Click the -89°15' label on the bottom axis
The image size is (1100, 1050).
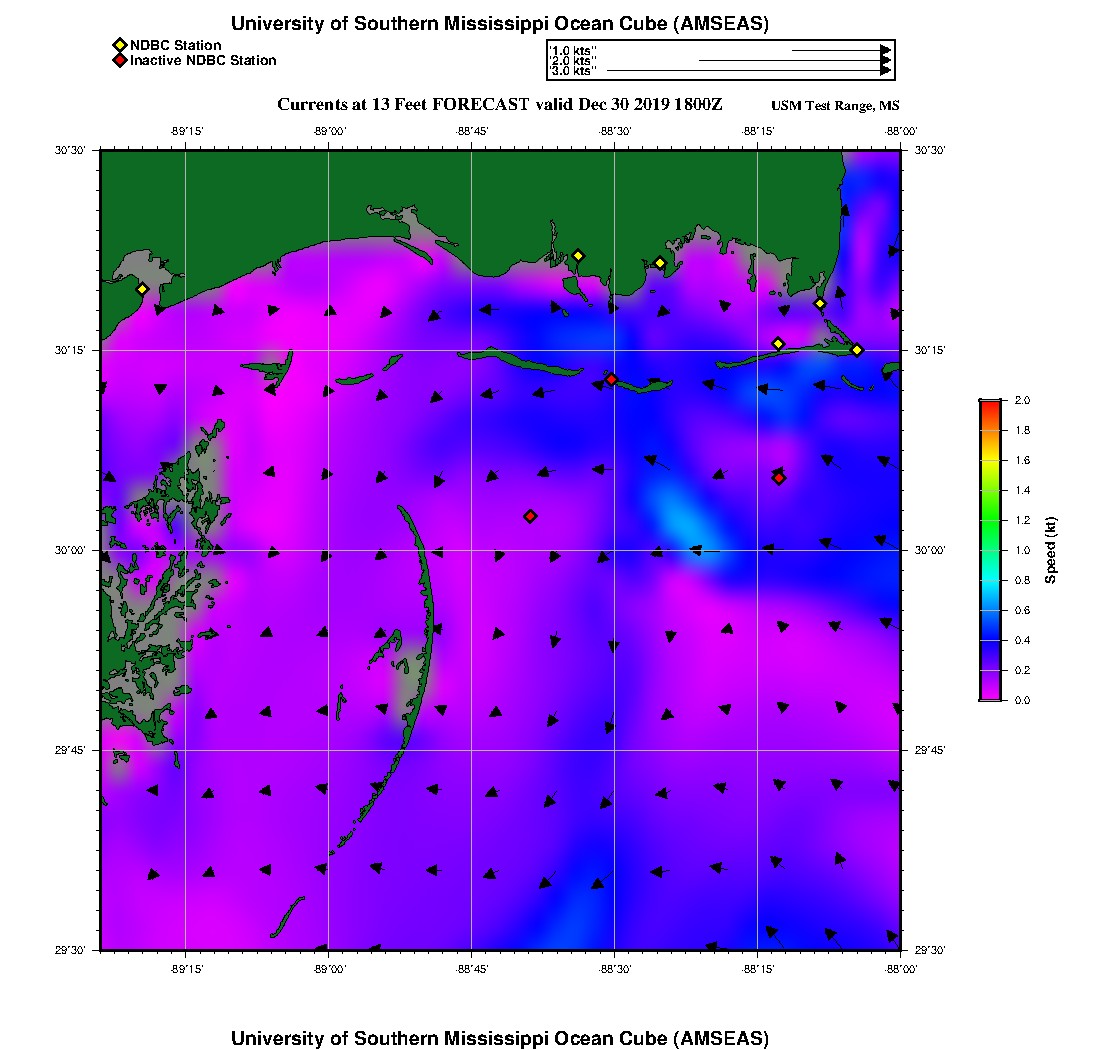pyautogui.click(x=186, y=969)
